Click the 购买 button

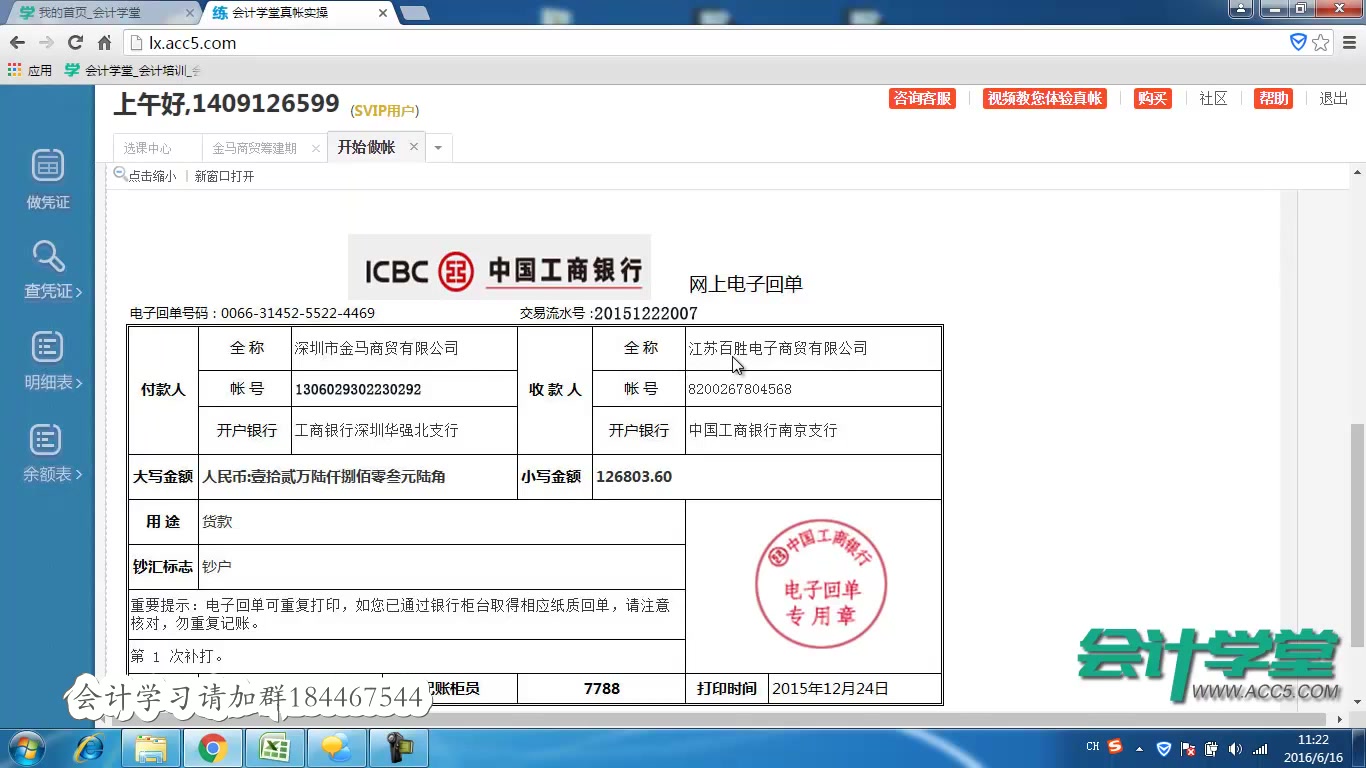(1152, 98)
